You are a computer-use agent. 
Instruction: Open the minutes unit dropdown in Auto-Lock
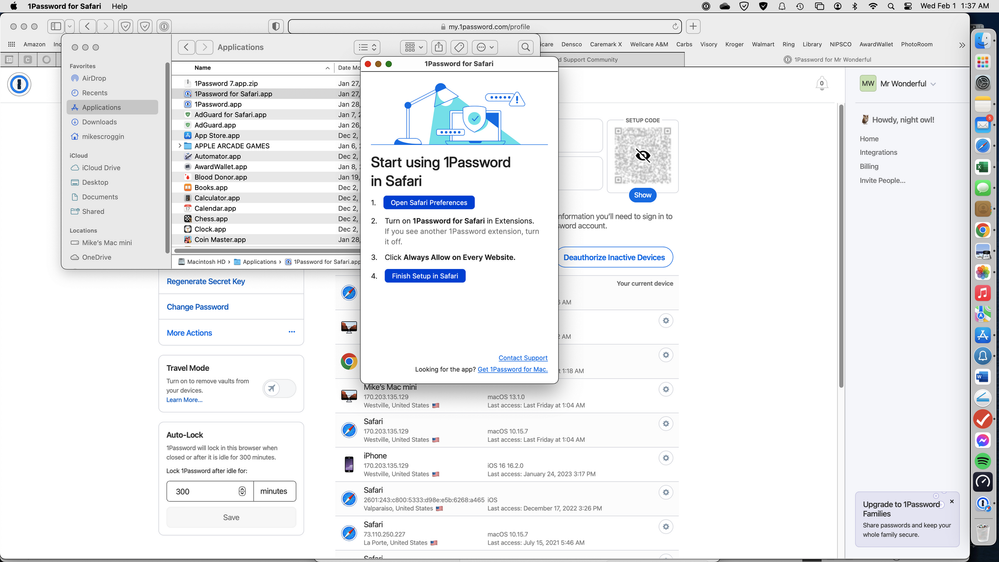[274, 491]
